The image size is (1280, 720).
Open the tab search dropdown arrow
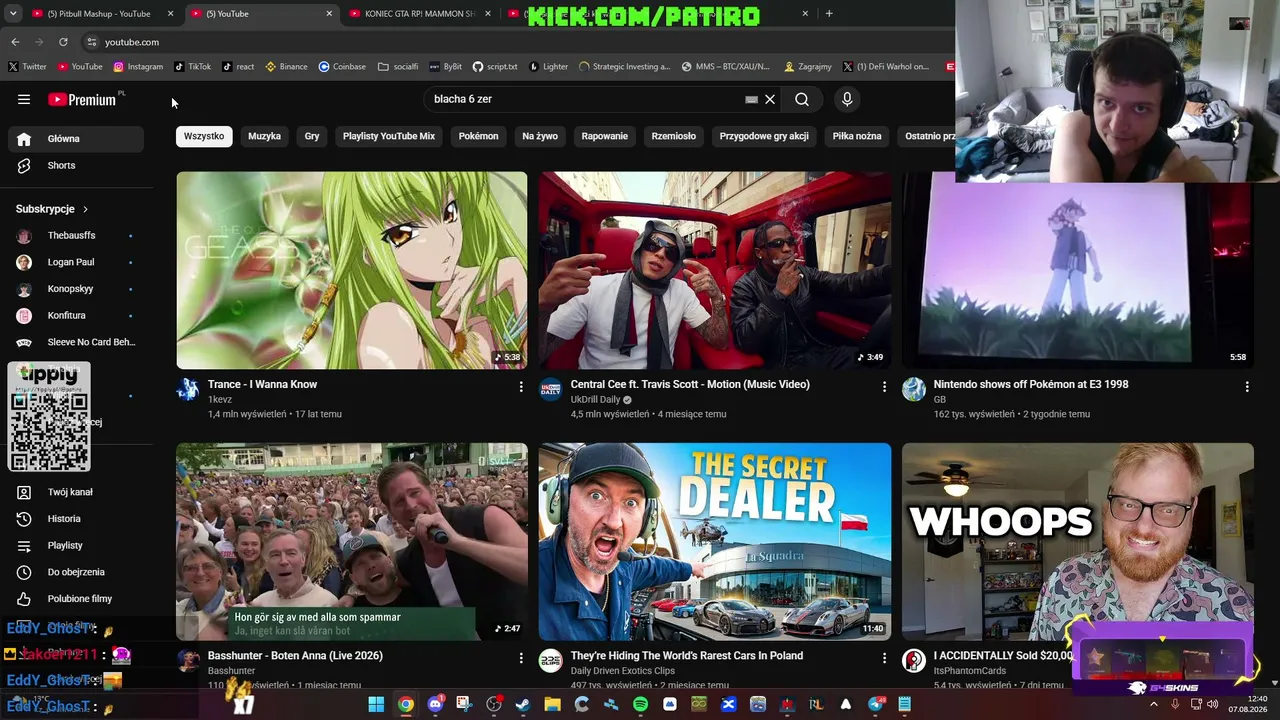tap(12, 14)
